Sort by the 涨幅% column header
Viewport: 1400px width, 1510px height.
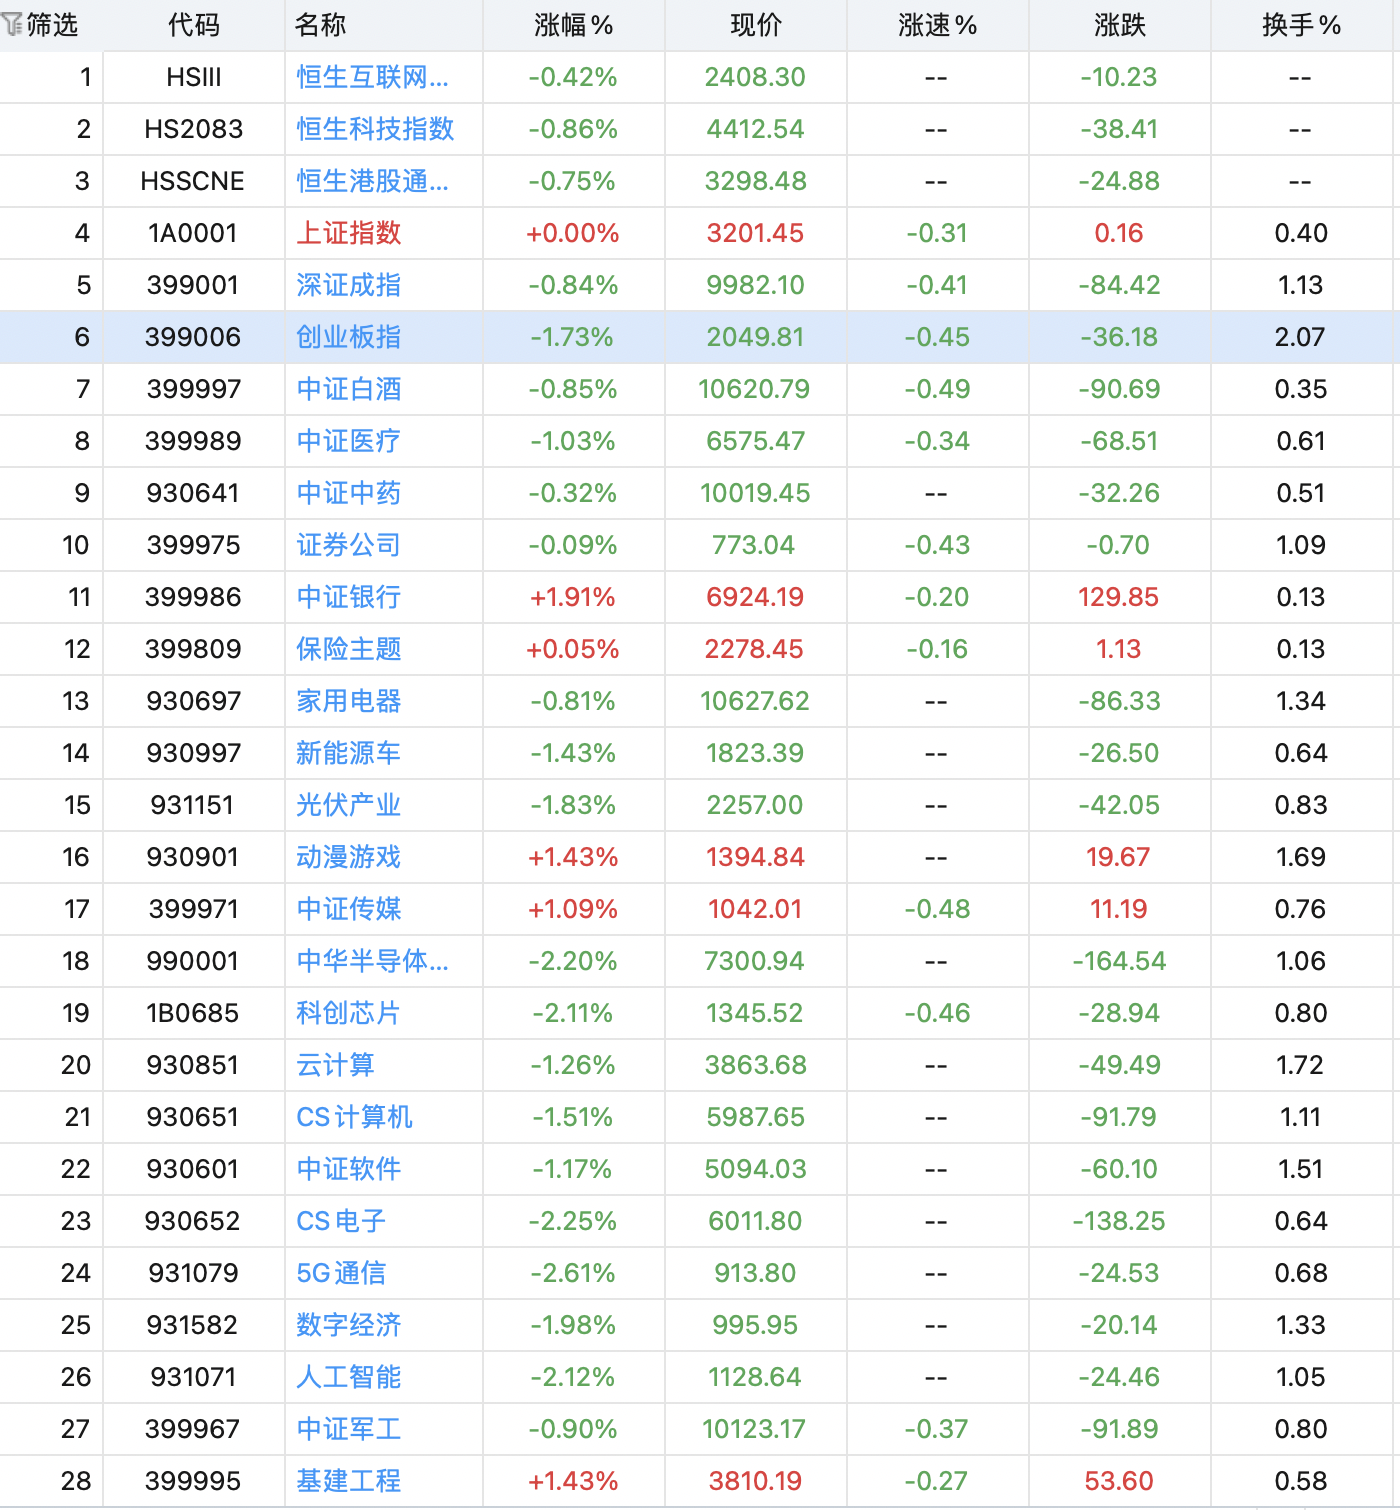[573, 25]
